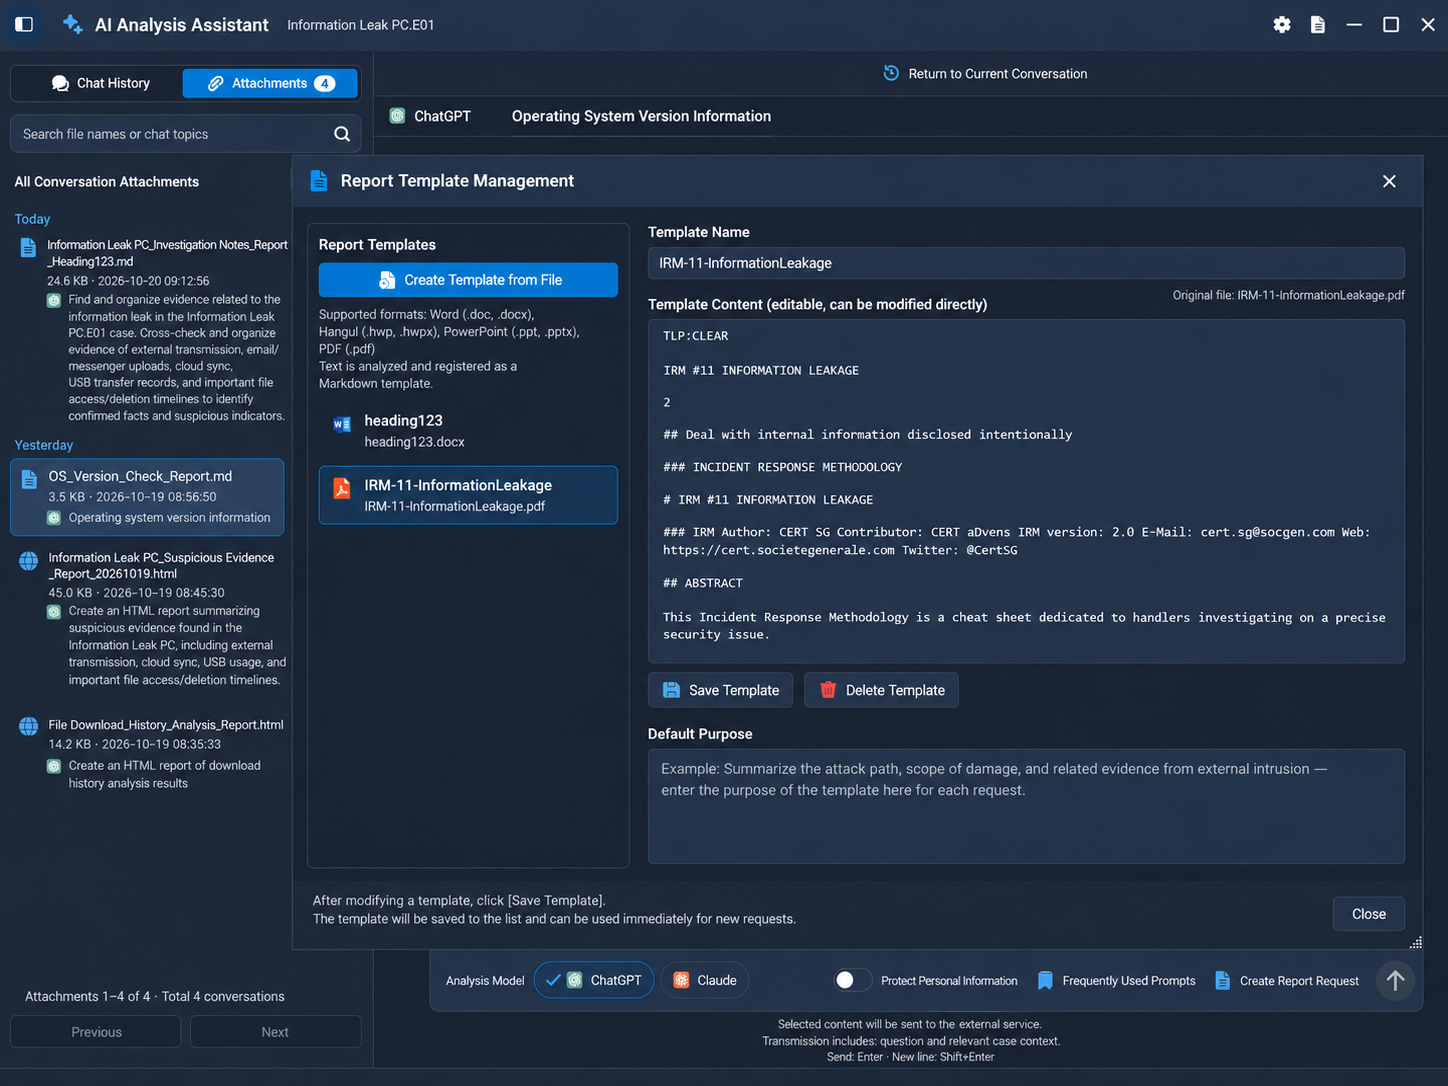Click Information Leak PC.E01 case name
The width and height of the screenshot is (1448, 1086).
[361, 25]
